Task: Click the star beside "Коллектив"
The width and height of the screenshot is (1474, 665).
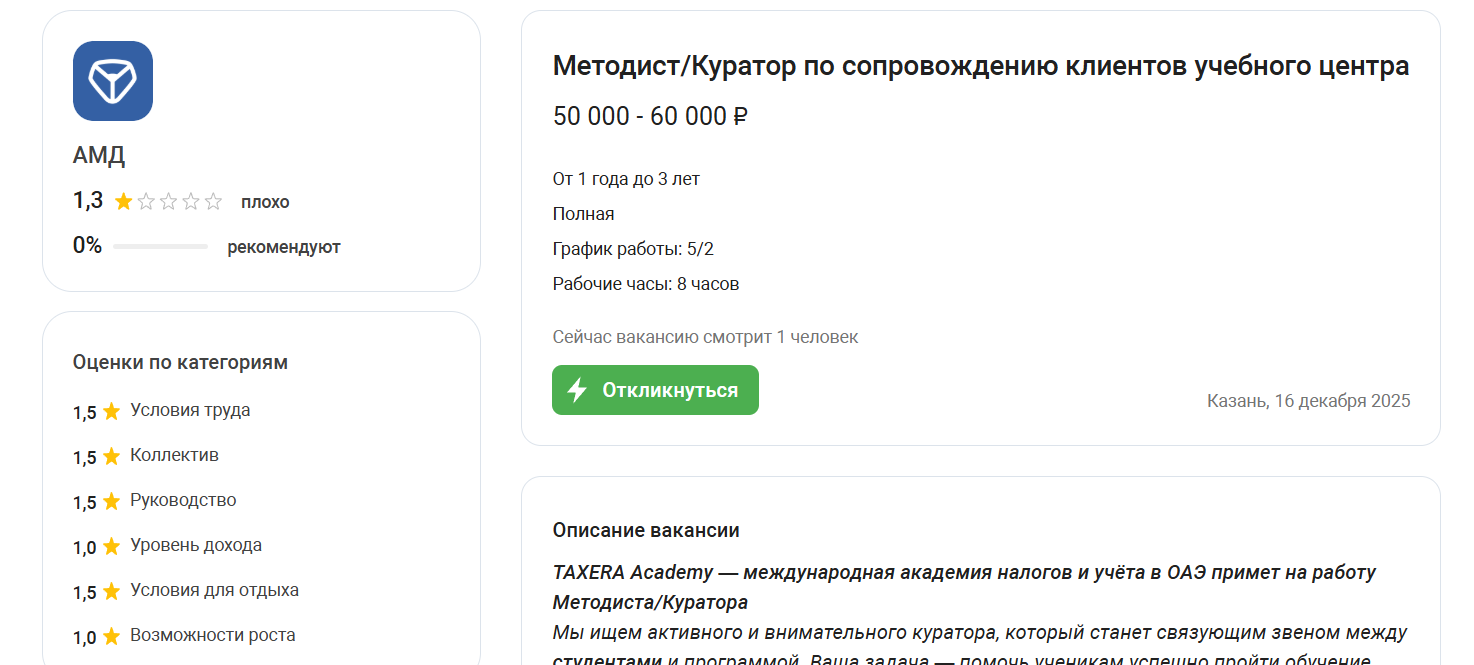Action: point(112,454)
